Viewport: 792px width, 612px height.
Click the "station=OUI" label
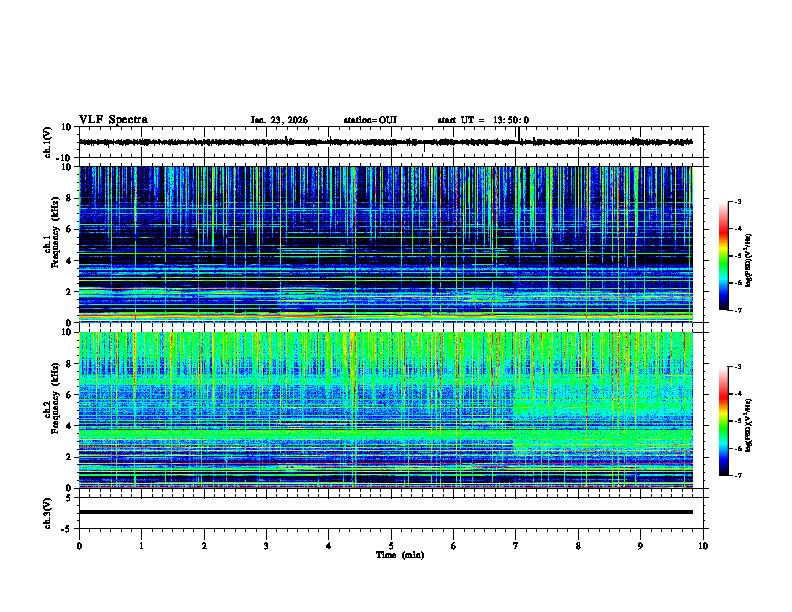(x=370, y=120)
